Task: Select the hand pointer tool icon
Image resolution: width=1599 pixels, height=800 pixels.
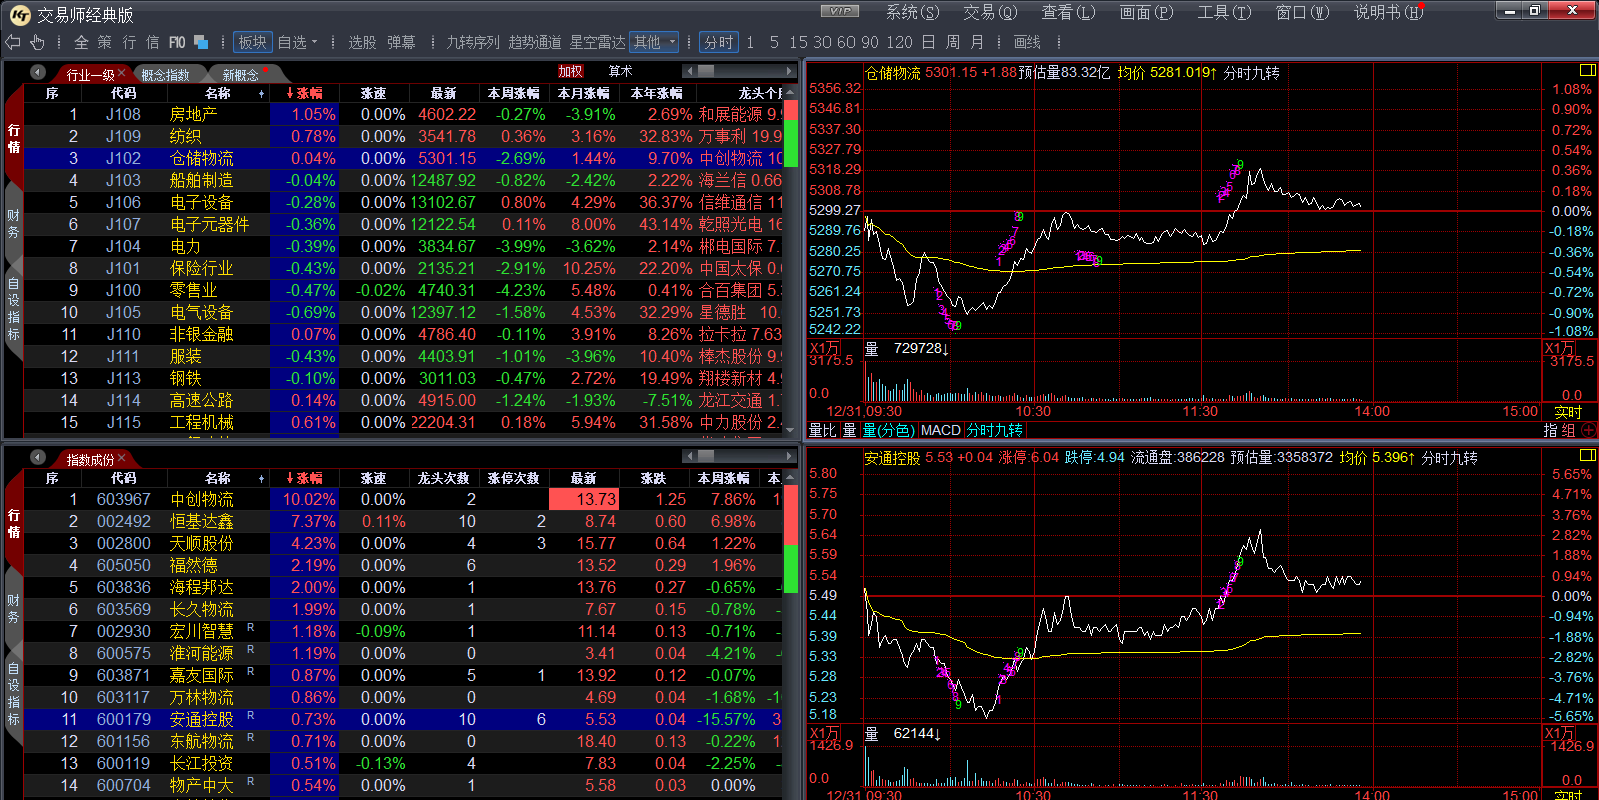Action: 37,42
